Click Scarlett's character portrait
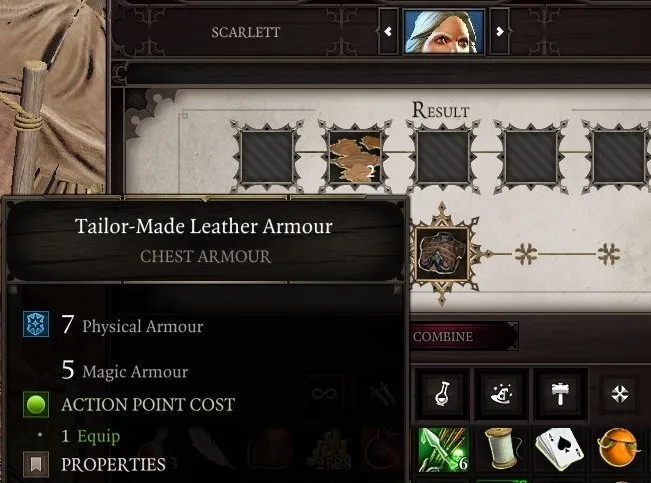 pyautogui.click(x=444, y=32)
